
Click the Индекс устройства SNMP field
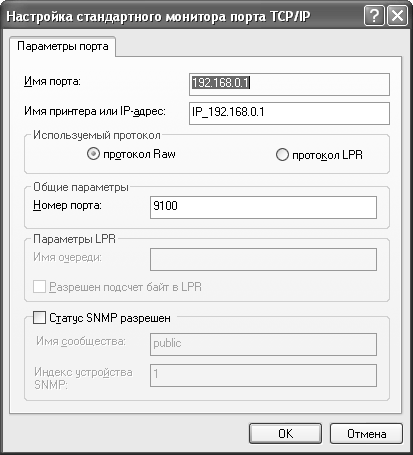(x=263, y=375)
